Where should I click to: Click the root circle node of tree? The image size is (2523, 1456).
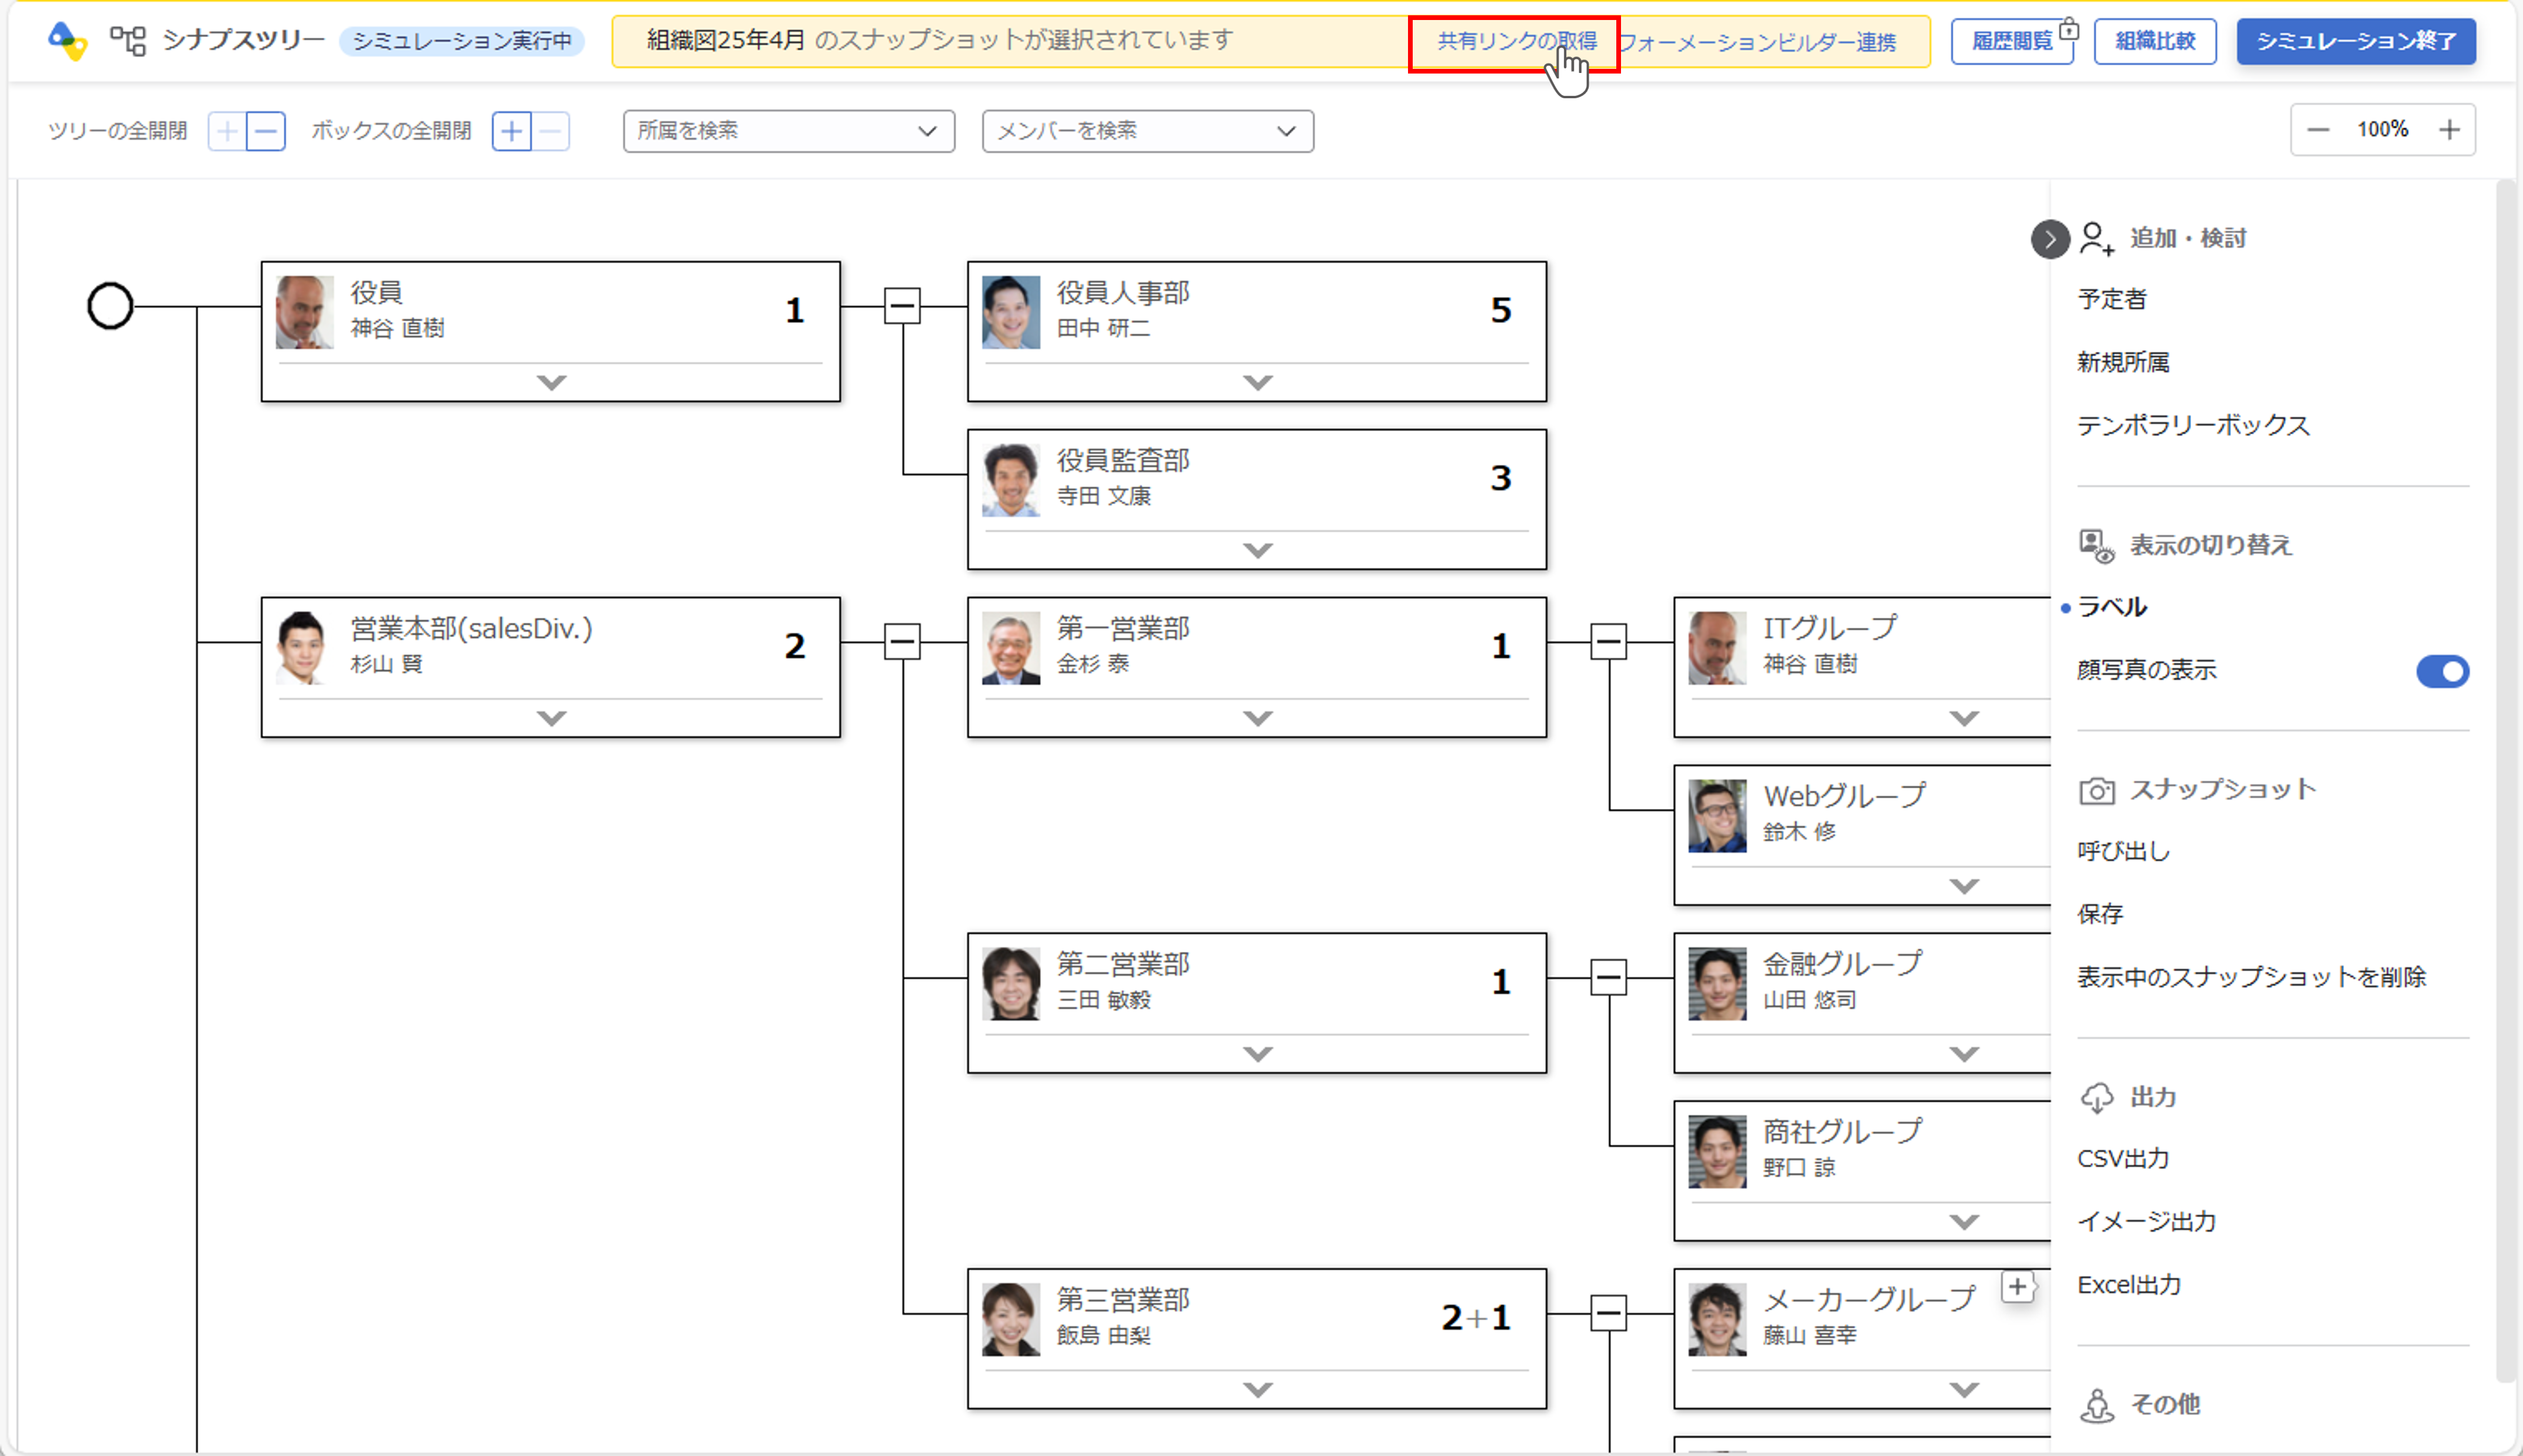coord(110,306)
